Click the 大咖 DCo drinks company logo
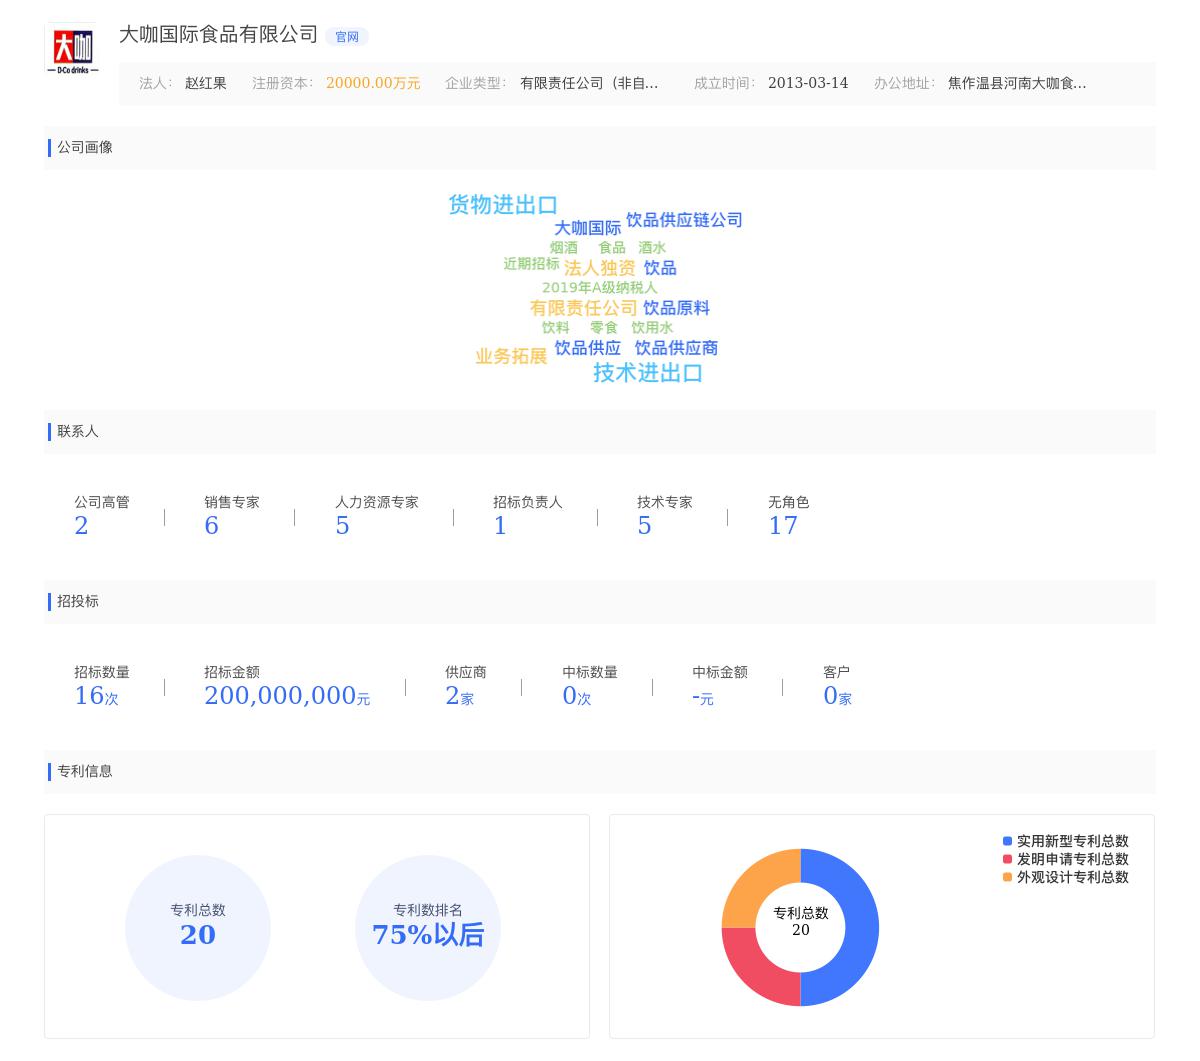 72,49
